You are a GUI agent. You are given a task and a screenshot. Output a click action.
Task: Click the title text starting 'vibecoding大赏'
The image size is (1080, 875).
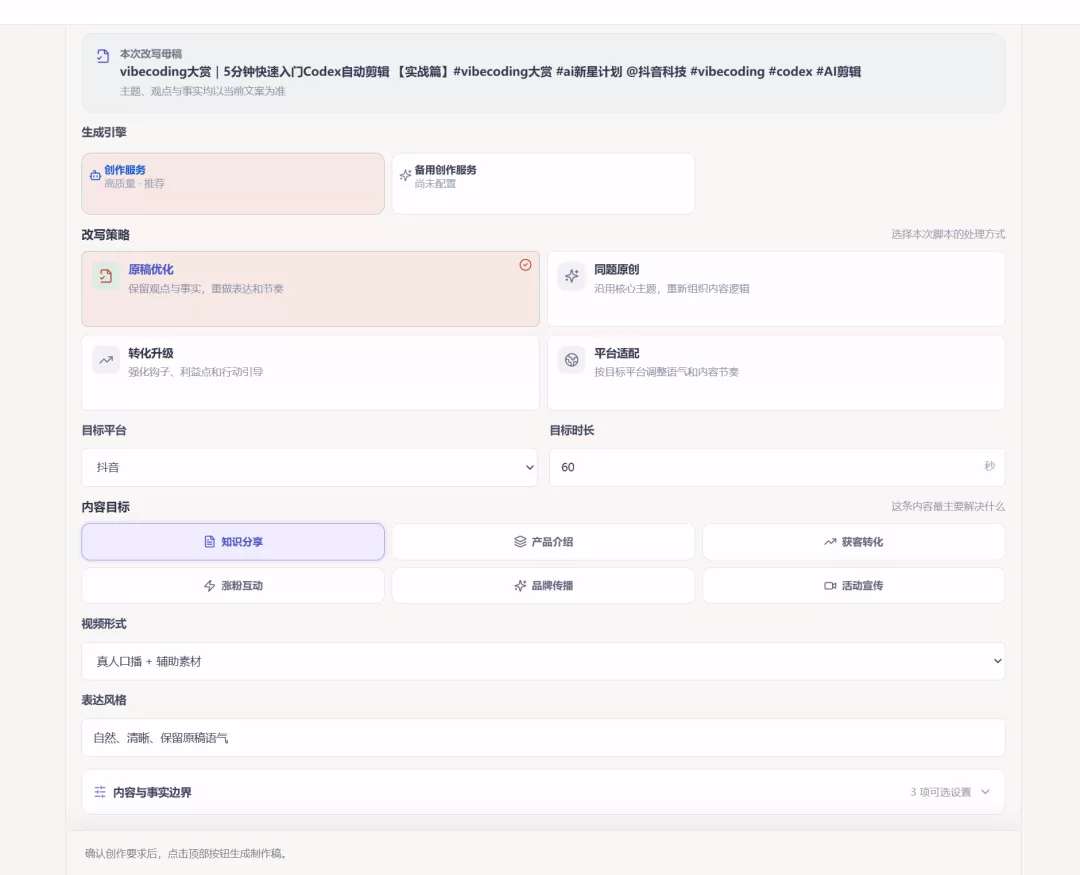click(x=490, y=72)
